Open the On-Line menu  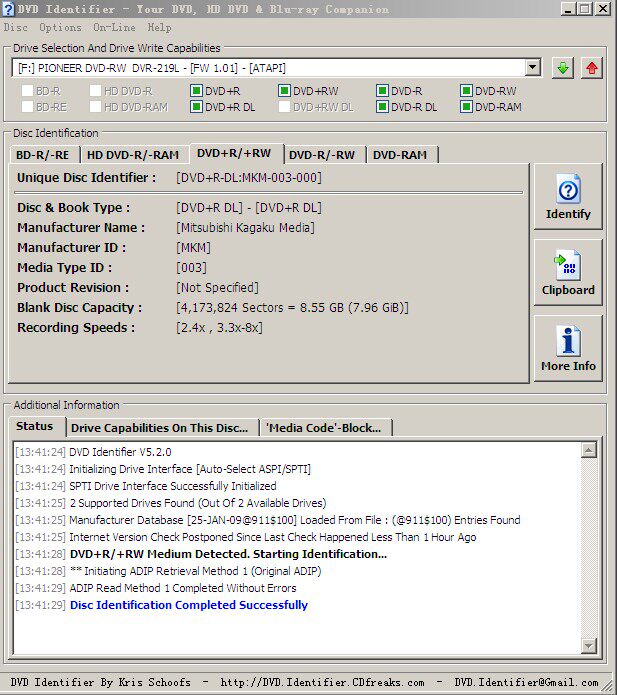(x=114, y=27)
